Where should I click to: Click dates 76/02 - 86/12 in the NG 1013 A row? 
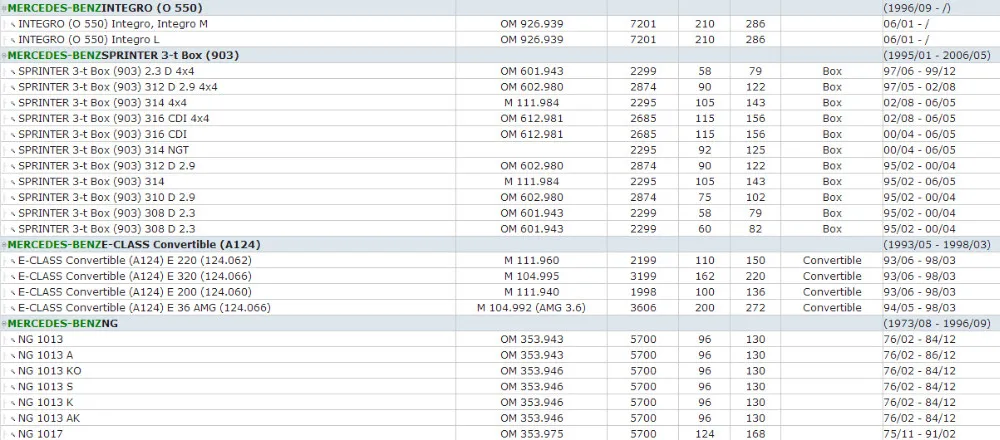coord(920,355)
